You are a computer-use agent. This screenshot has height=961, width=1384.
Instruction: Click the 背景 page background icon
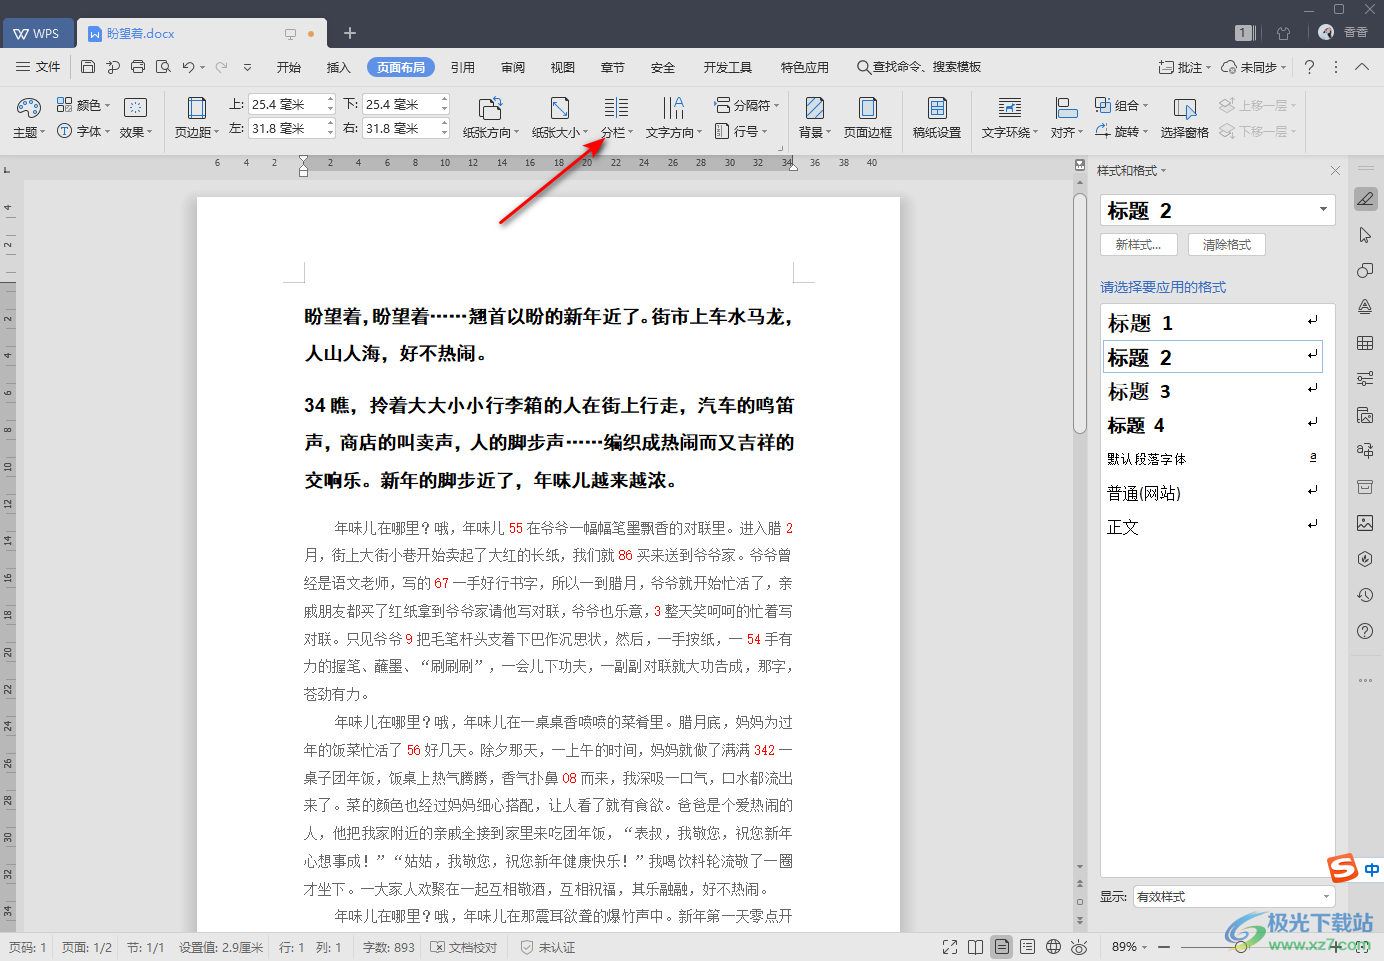coord(815,108)
